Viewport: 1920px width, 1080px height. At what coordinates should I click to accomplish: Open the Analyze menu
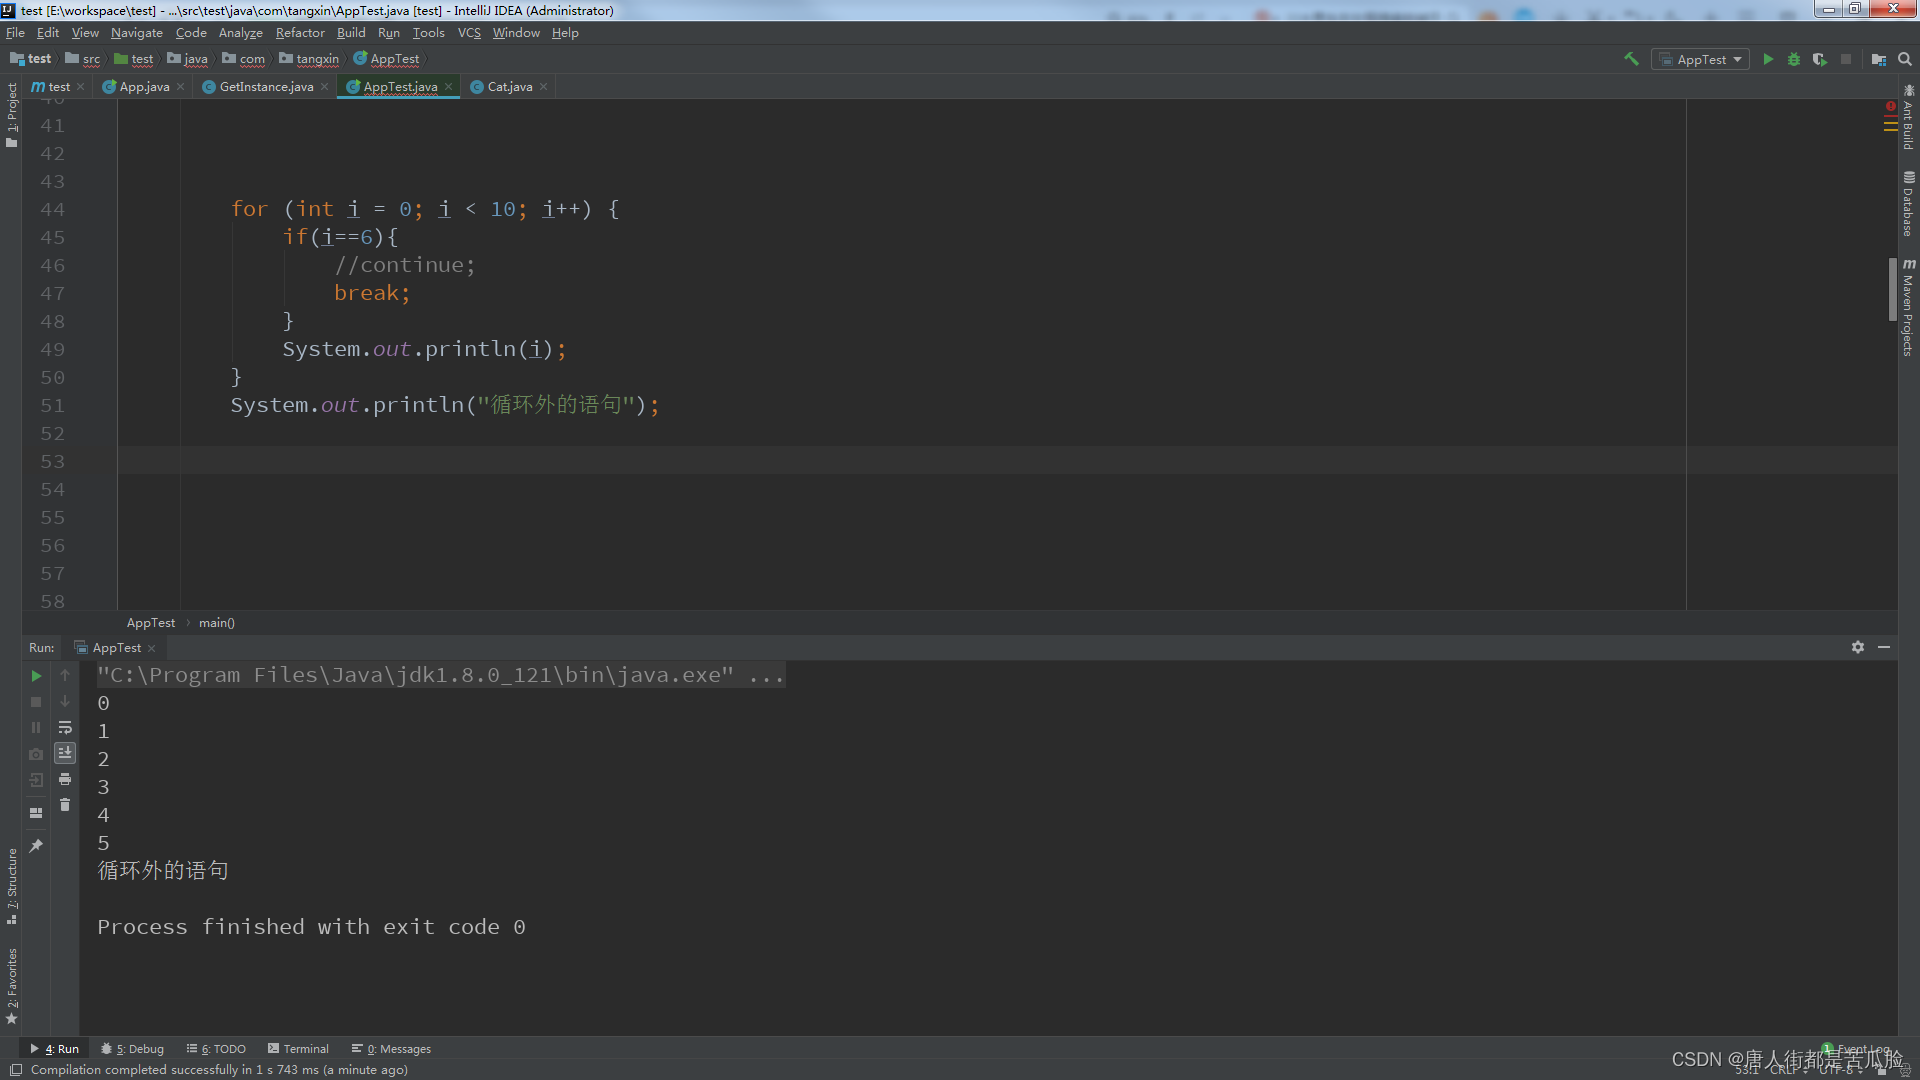point(240,33)
